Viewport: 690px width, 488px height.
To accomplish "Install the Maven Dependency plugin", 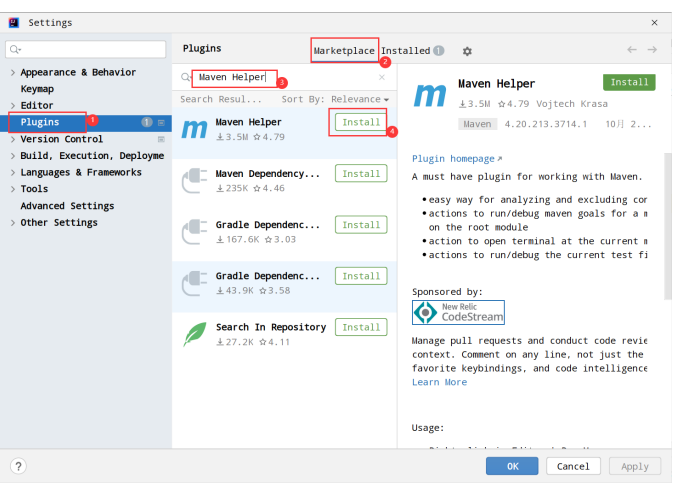I will 361,174.
